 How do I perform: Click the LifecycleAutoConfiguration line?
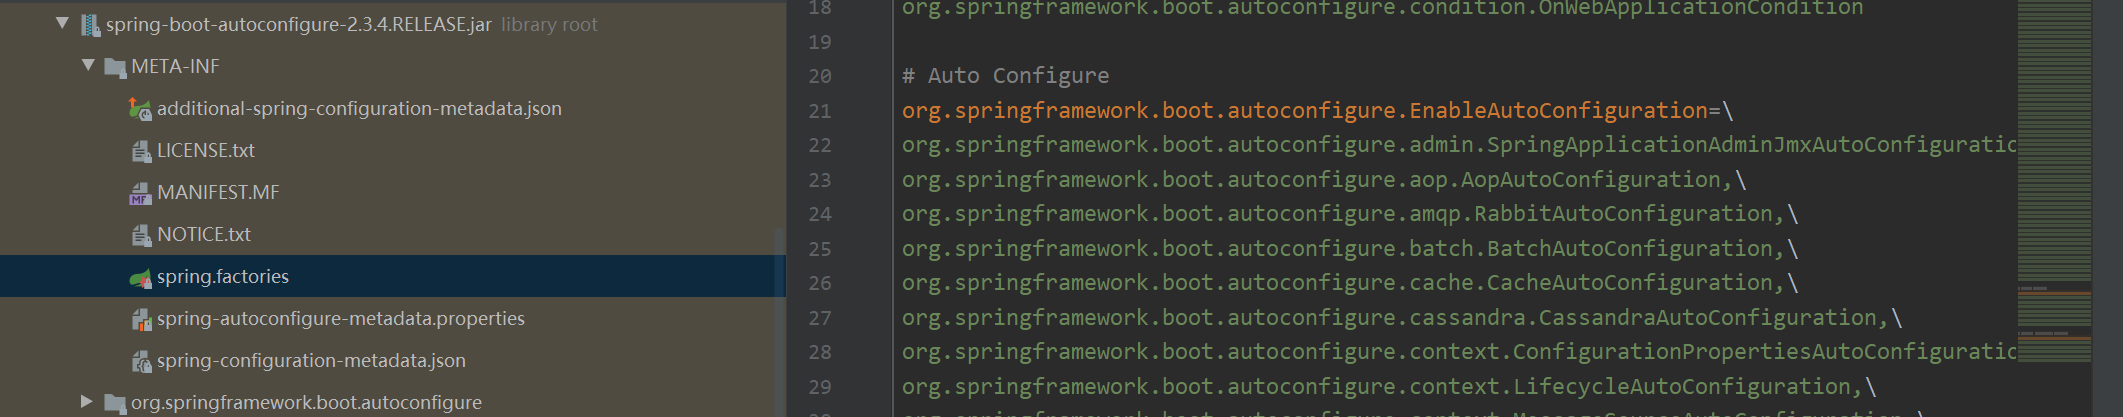click(1389, 387)
